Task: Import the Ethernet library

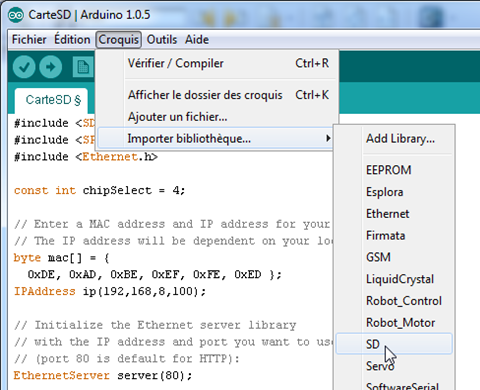Action: [394, 214]
